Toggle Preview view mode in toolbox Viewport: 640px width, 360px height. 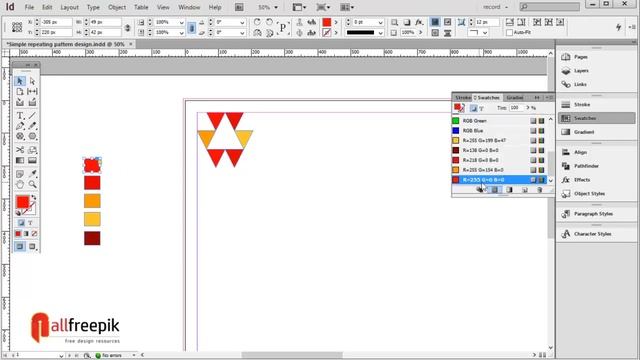[x=32, y=247]
